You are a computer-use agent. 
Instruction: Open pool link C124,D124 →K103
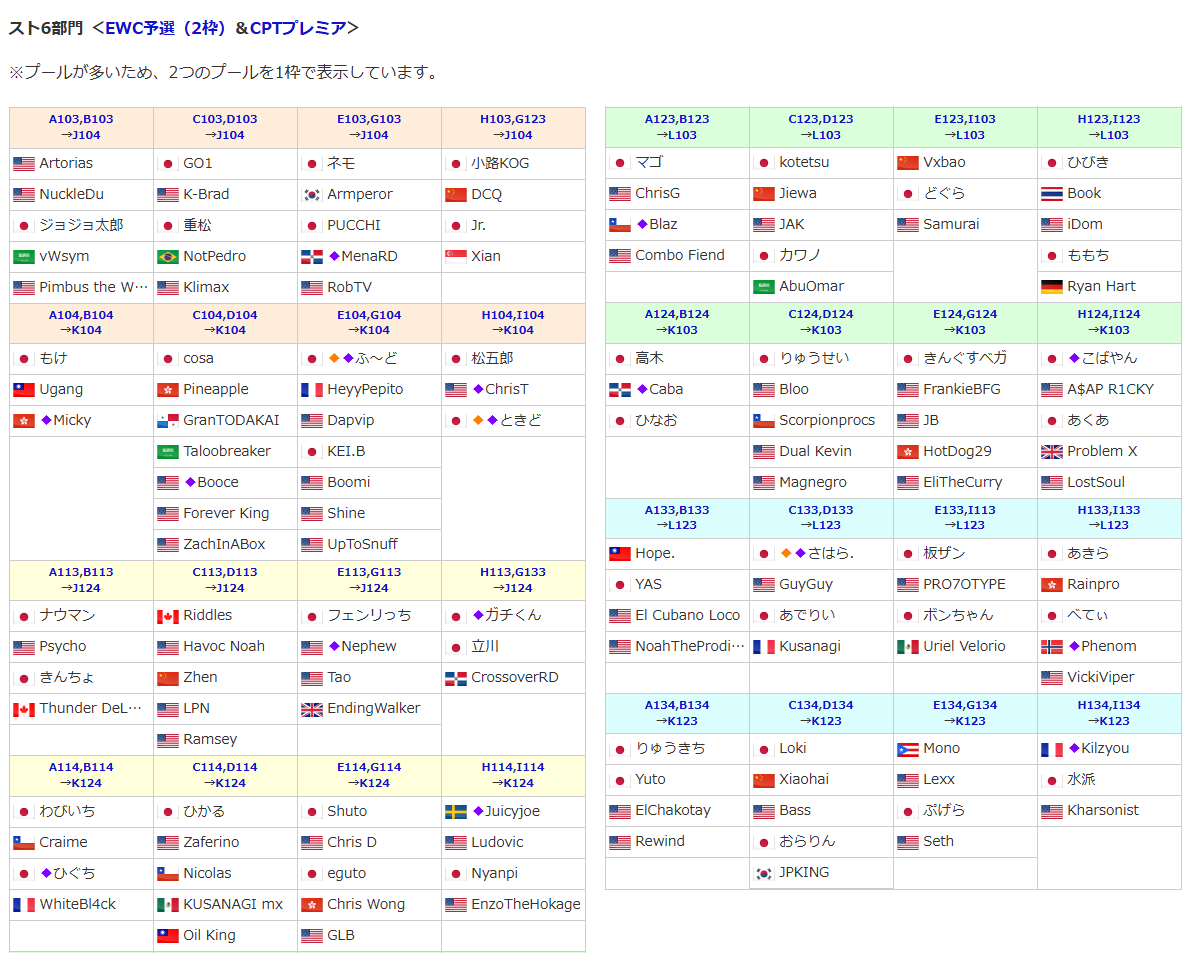pos(820,322)
